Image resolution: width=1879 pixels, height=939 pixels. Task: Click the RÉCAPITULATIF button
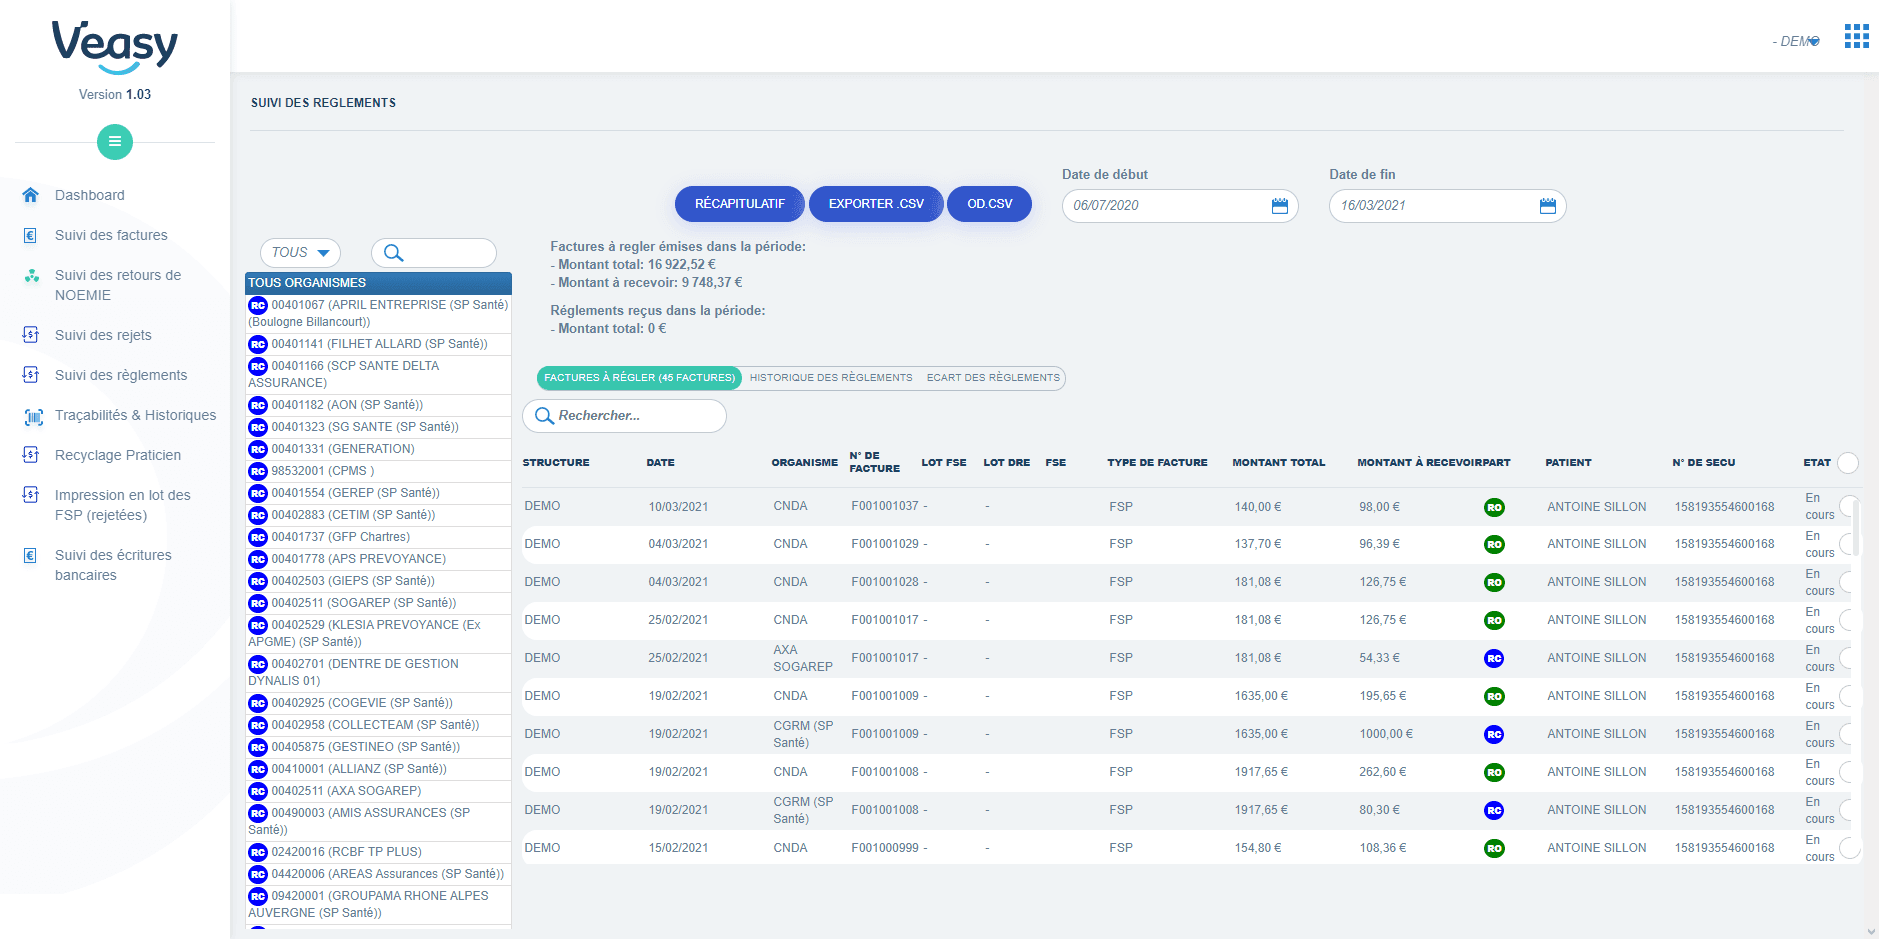(739, 204)
